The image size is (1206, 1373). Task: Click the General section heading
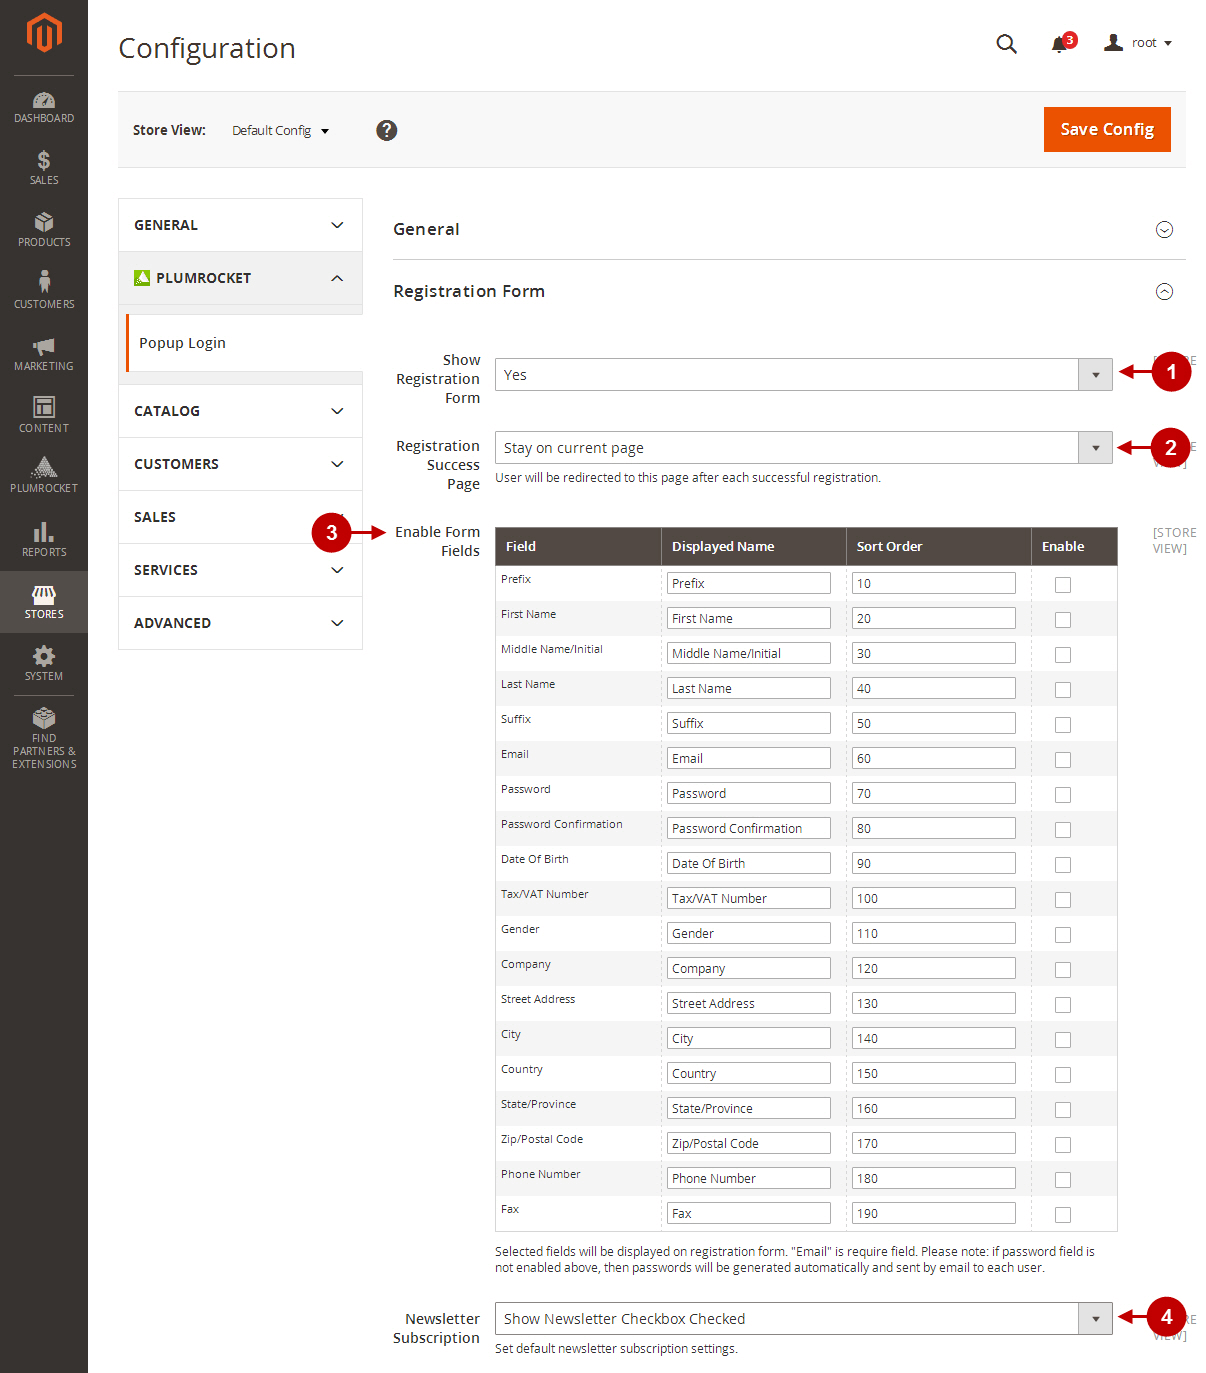(x=426, y=229)
